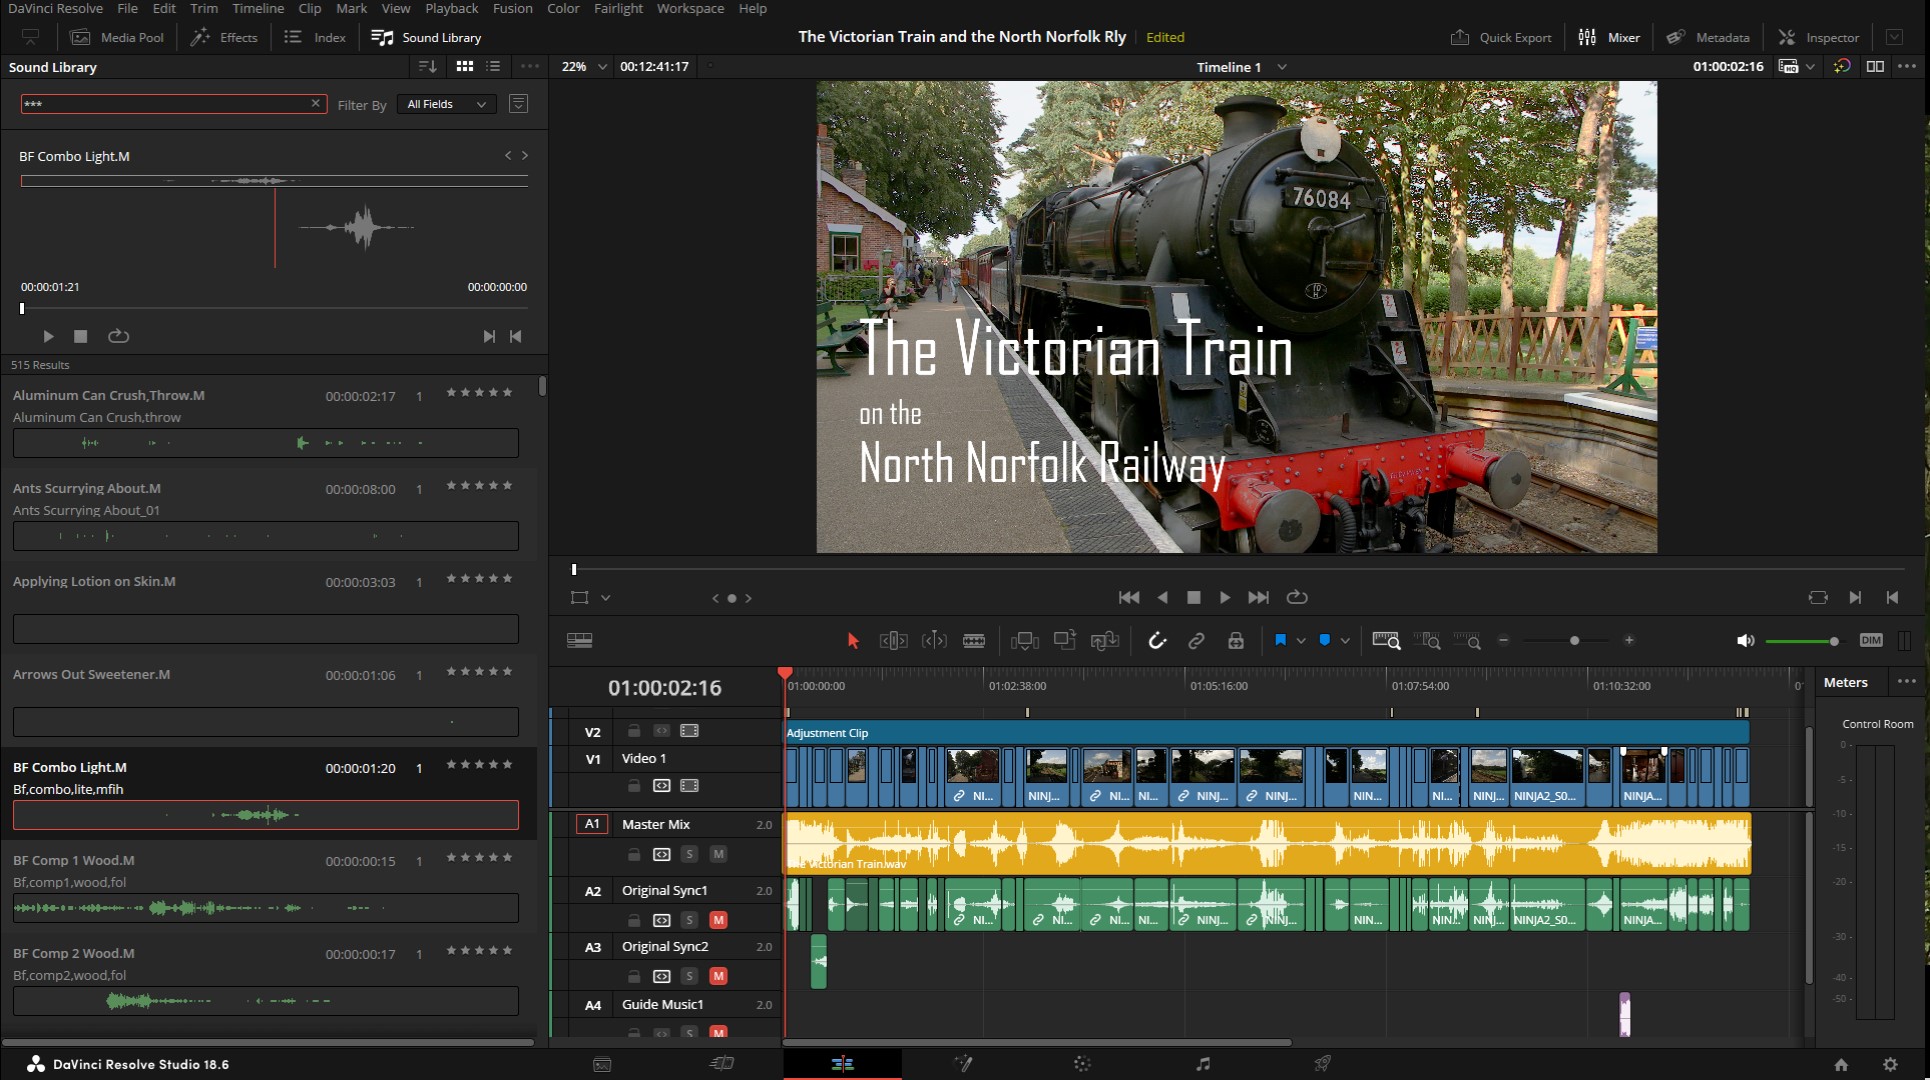The image size is (1930, 1080).
Task: Select the arrow Selection Mode tool
Action: 853,641
